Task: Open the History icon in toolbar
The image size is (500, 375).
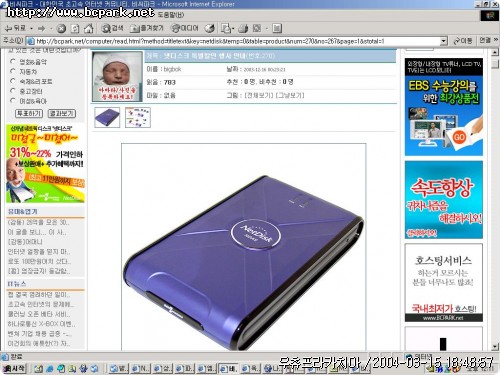Action: [210, 29]
